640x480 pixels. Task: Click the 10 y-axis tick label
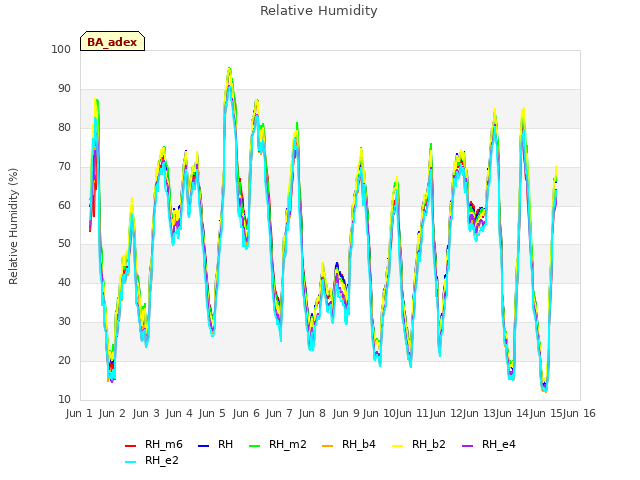64,399
